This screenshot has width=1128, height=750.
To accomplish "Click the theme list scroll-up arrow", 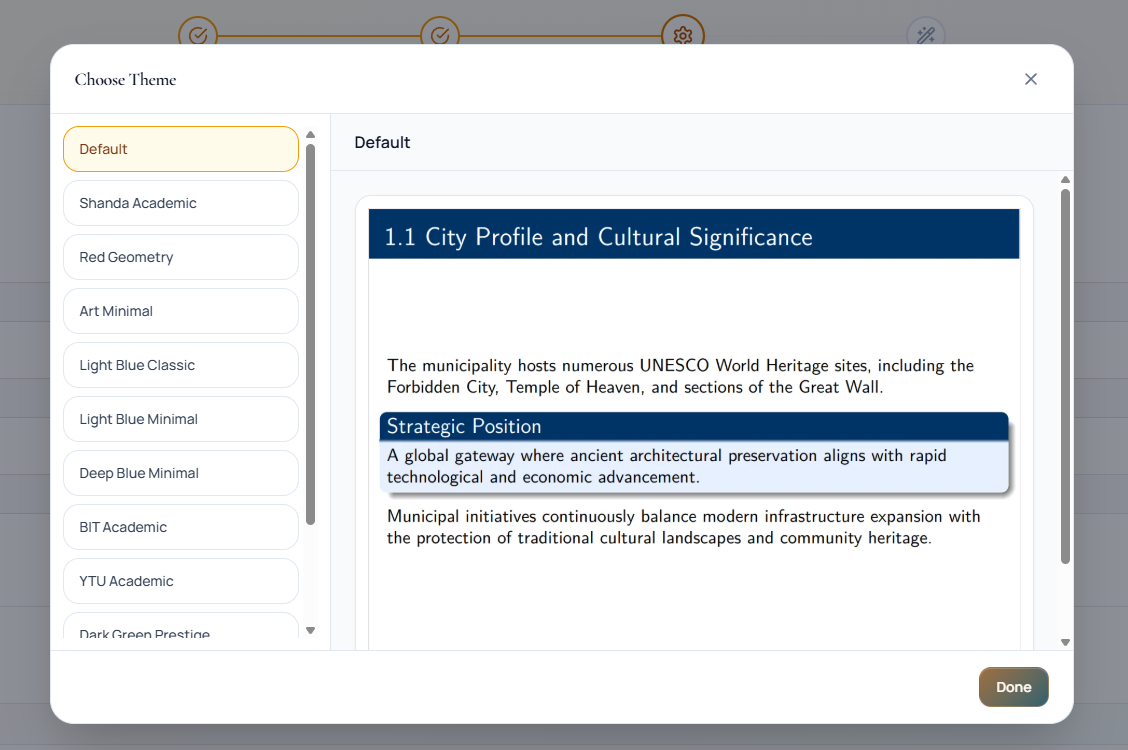I will [310, 135].
